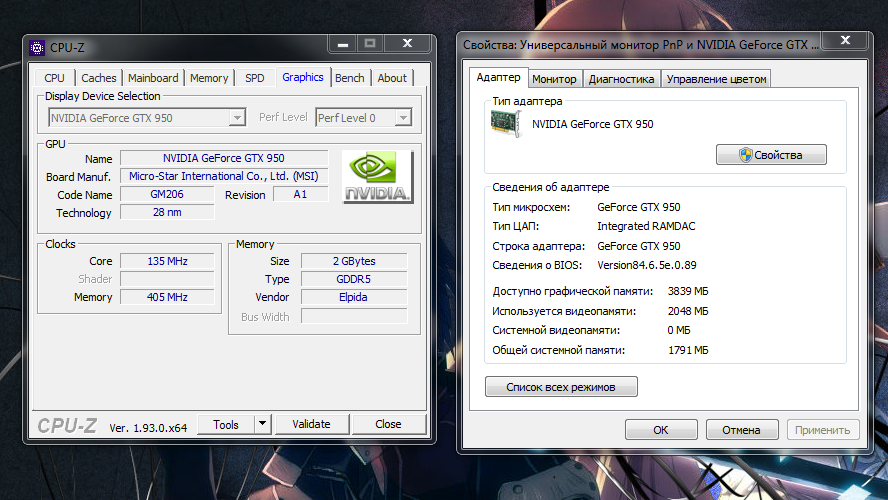Click the Список всех режимов button
888x500 pixels.
561,386
